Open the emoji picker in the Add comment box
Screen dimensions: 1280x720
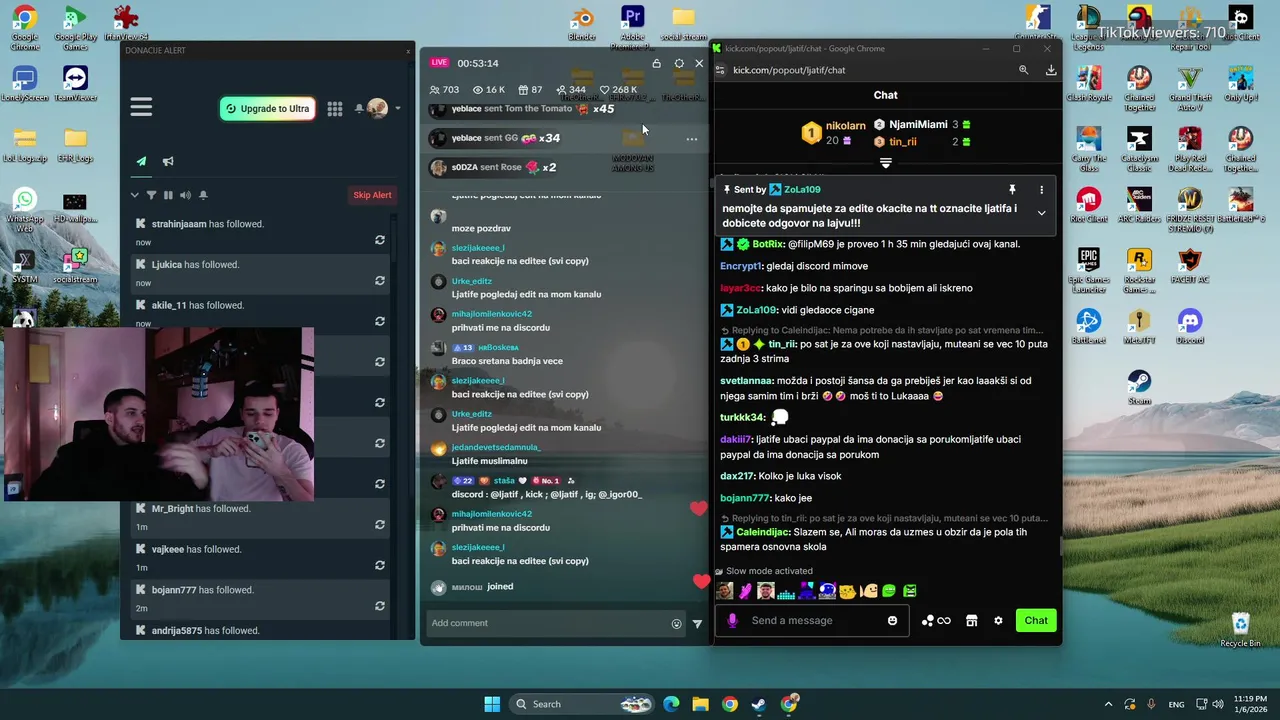677,624
